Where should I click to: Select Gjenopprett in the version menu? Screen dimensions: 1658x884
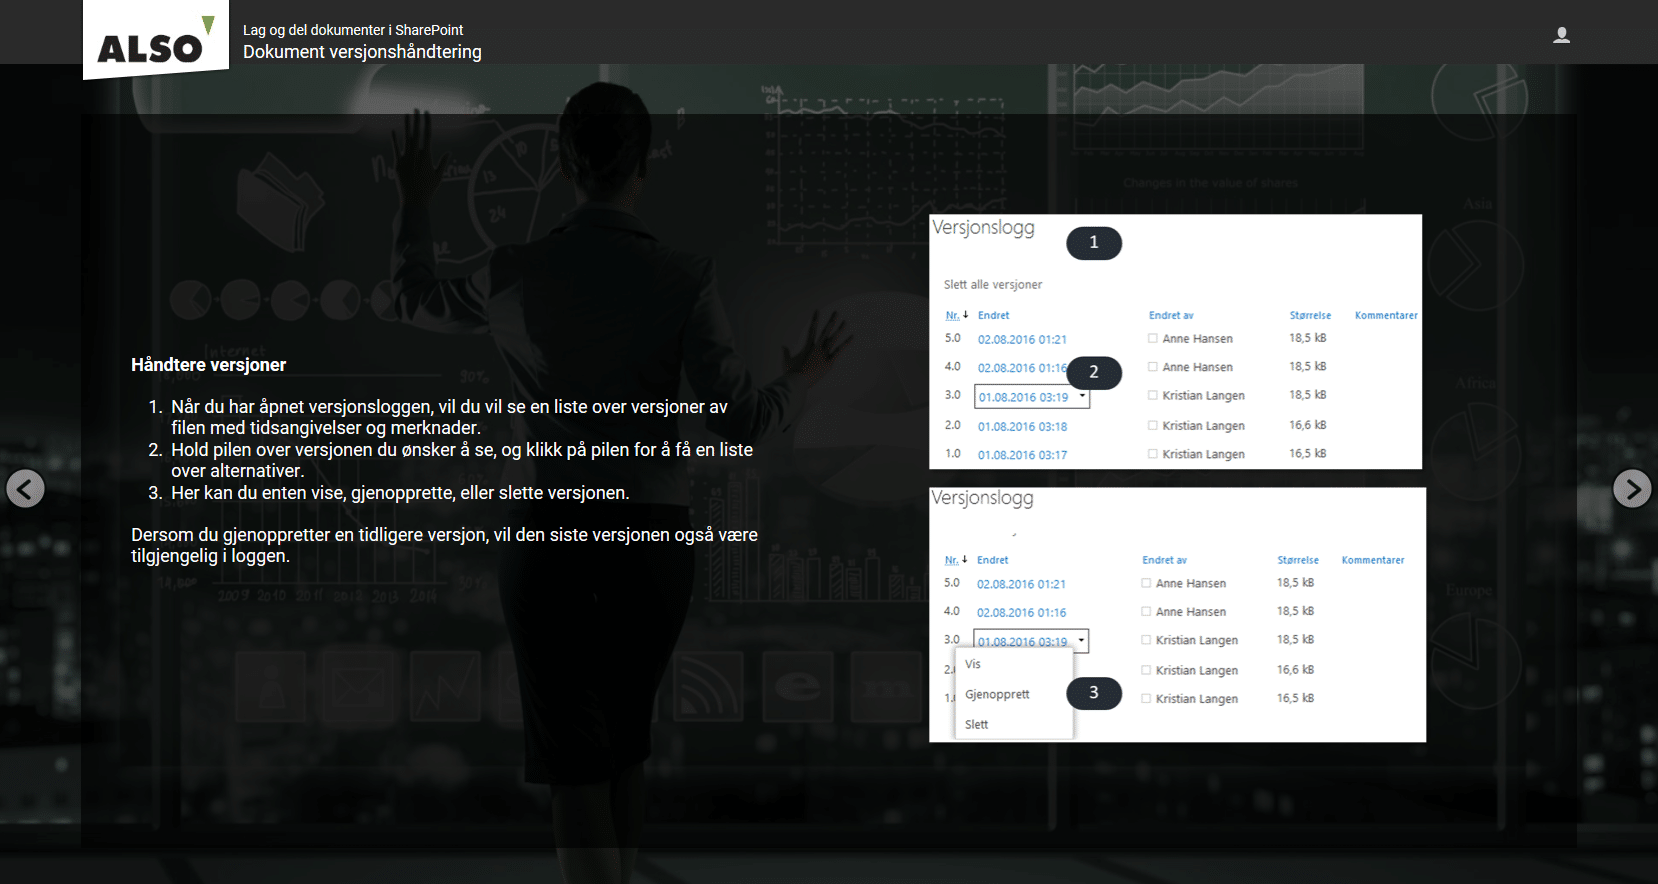tap(997, 694)
